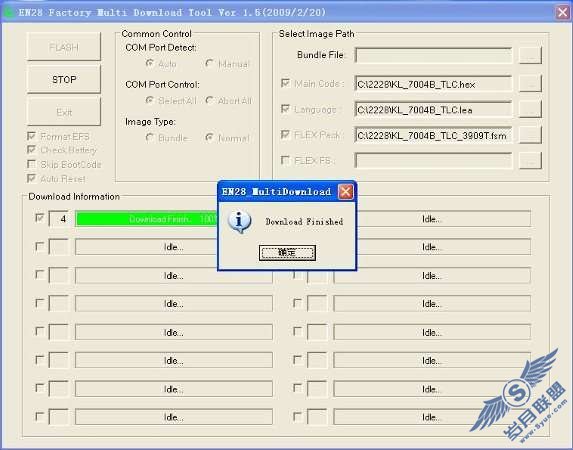Click browse button next to FLEX Pack path
573x450 pixels.
pos(530,135)
